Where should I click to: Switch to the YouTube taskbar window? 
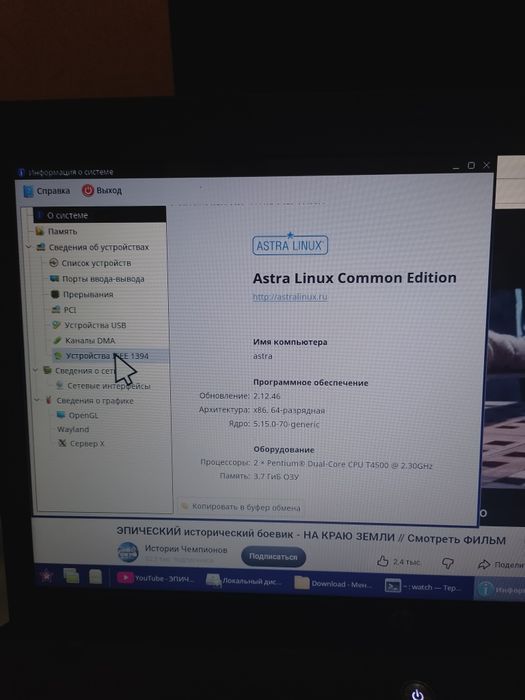pos(156,578)
